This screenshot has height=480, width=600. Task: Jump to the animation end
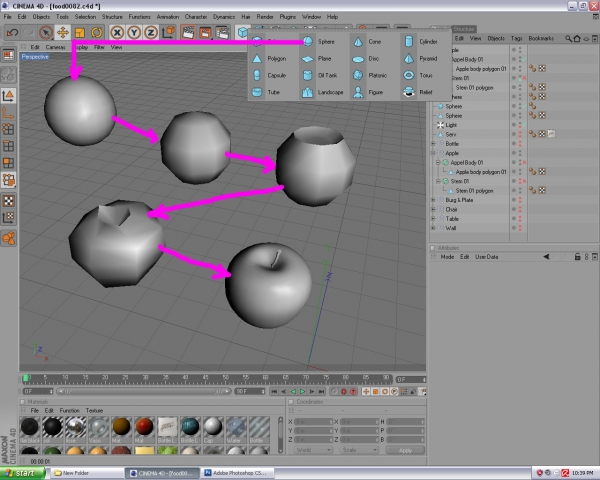(x=321, y=391)
